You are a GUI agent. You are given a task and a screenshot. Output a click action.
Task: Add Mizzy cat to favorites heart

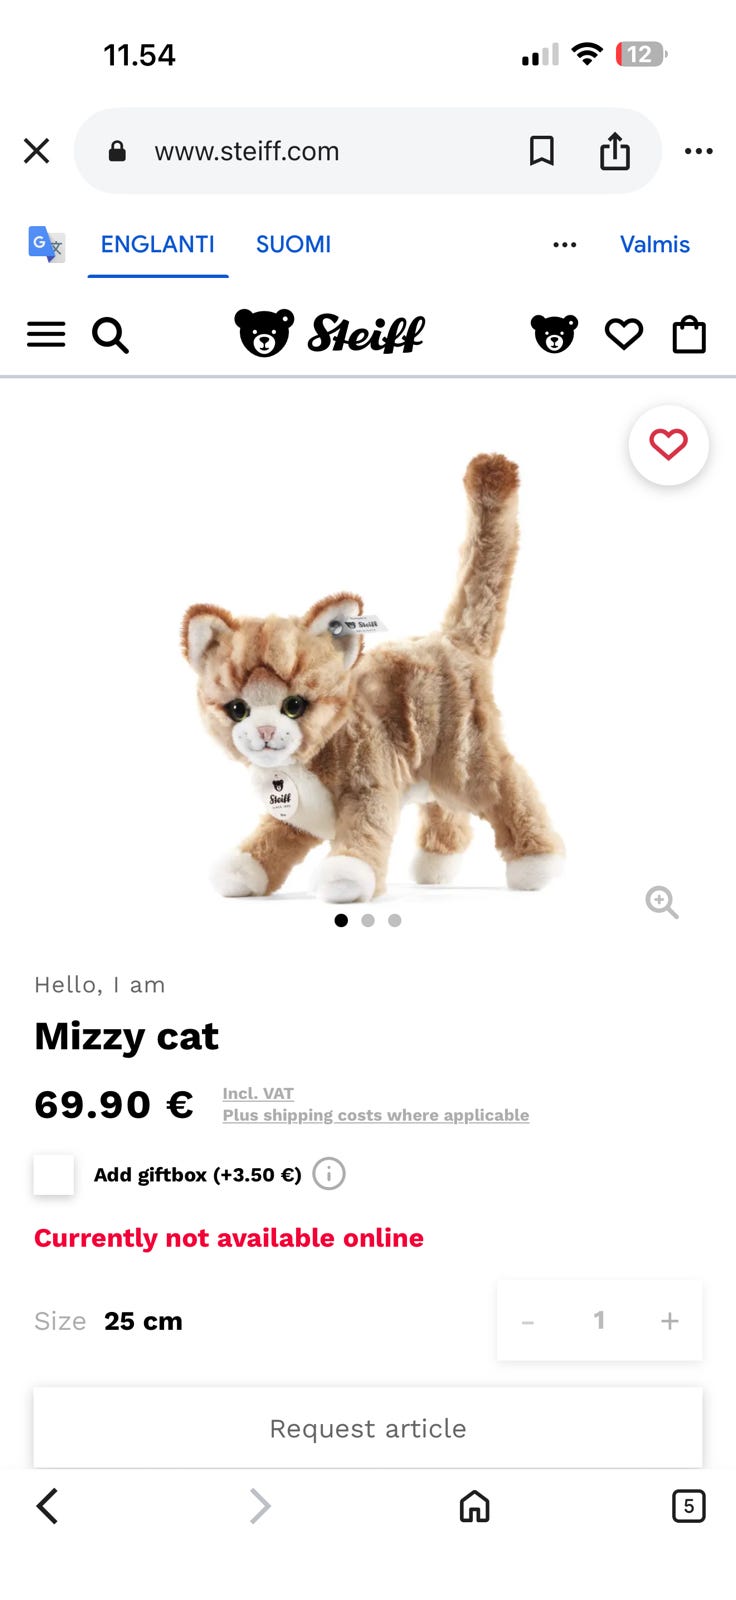click(x=669, y=445)
